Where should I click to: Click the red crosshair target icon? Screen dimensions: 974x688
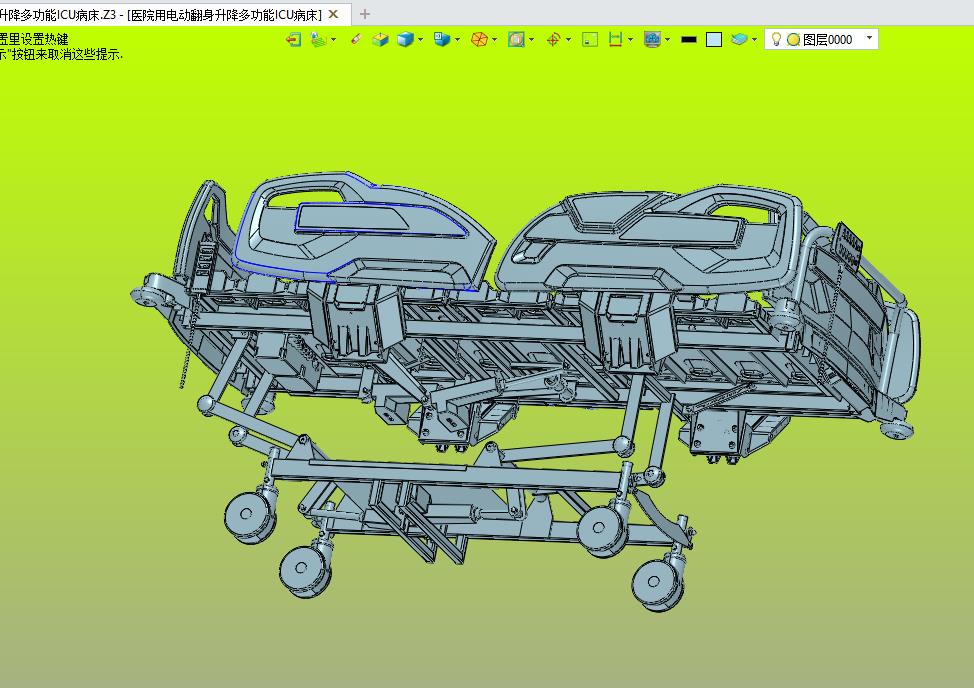click(553, 40)
